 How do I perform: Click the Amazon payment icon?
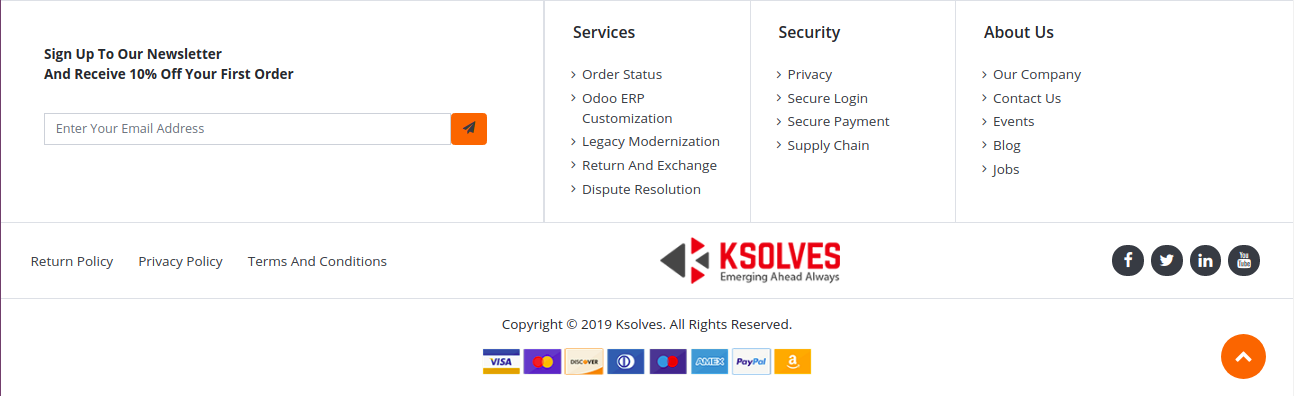(792, 361)
